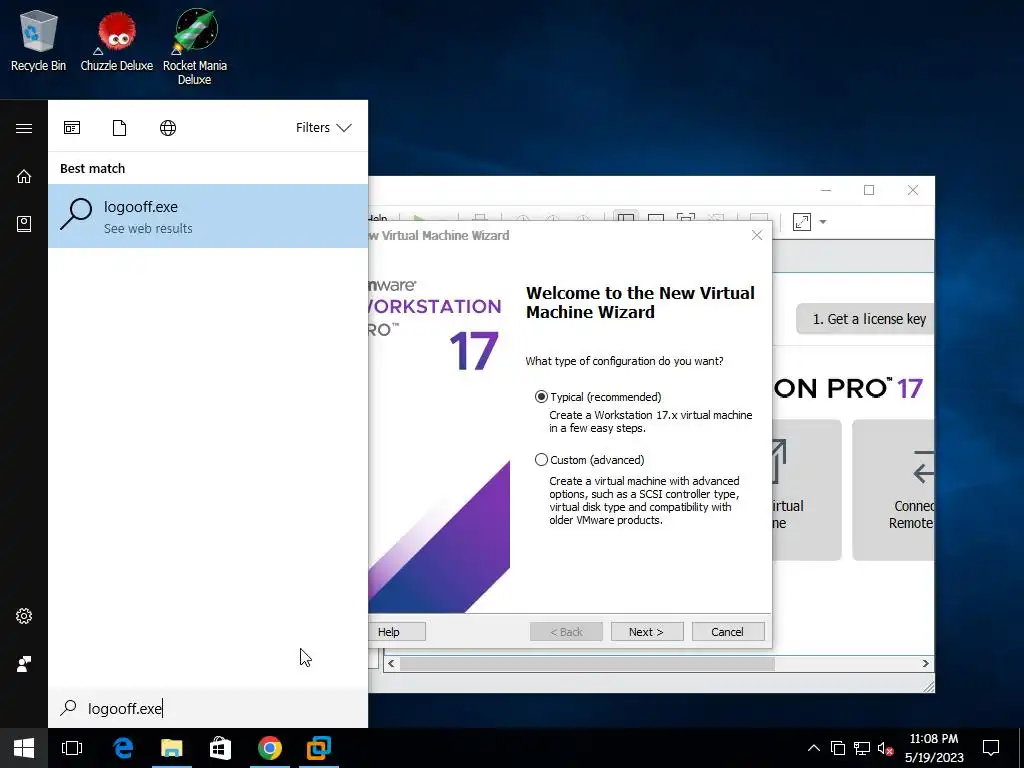Close the New Virtual Machine Wizard dialog
The height and width of the screenshot is (768, 1024).
pos(757,235)
